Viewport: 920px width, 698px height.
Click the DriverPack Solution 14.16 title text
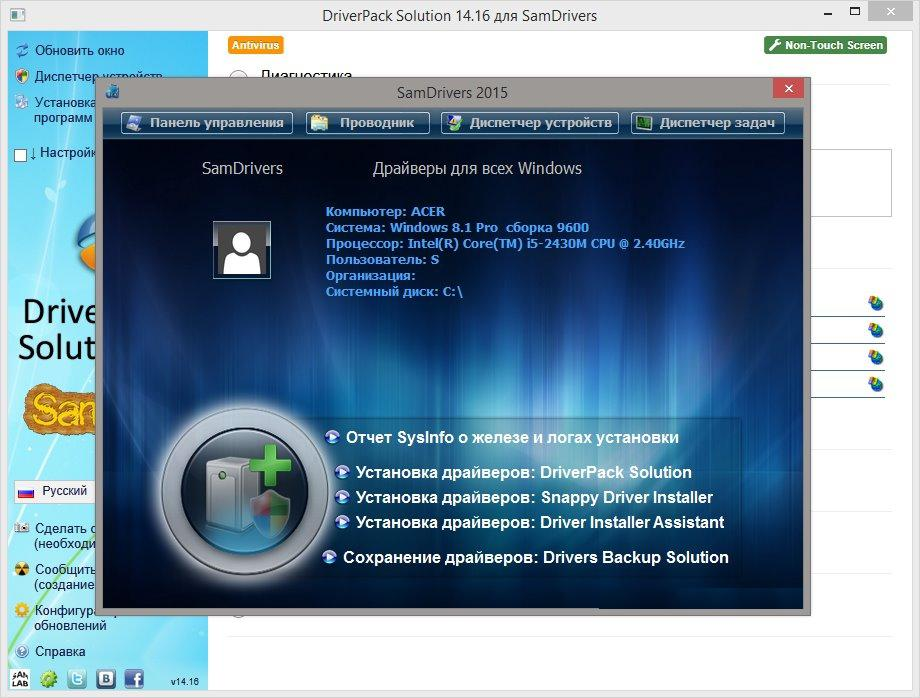[459, 15]
